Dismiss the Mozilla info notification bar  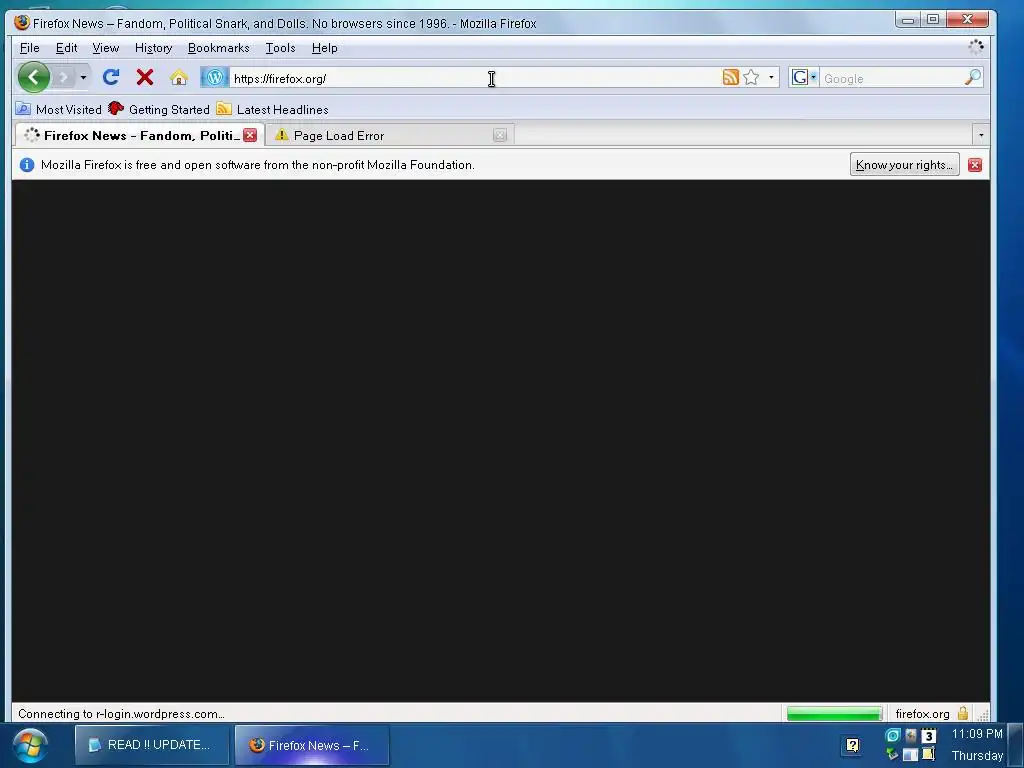click(x=975, y=165)
